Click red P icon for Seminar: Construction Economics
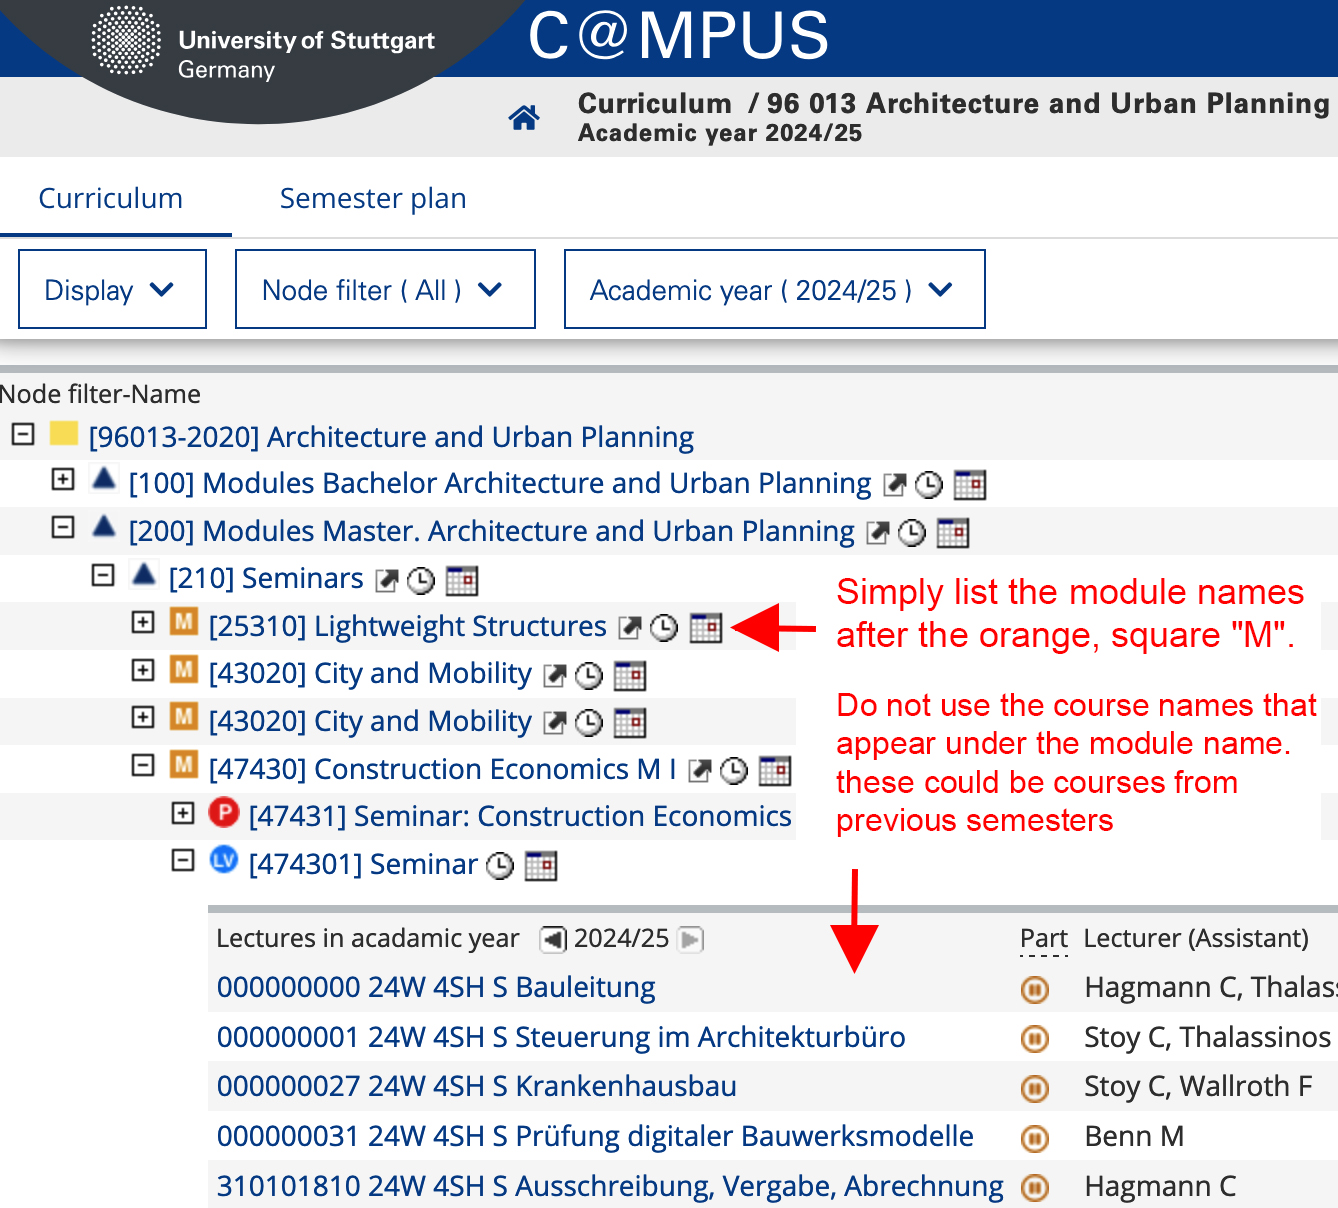Image resolution: width=1338 pixels, height=1208 pixels. pyautogui.click(x=224, y=812)
